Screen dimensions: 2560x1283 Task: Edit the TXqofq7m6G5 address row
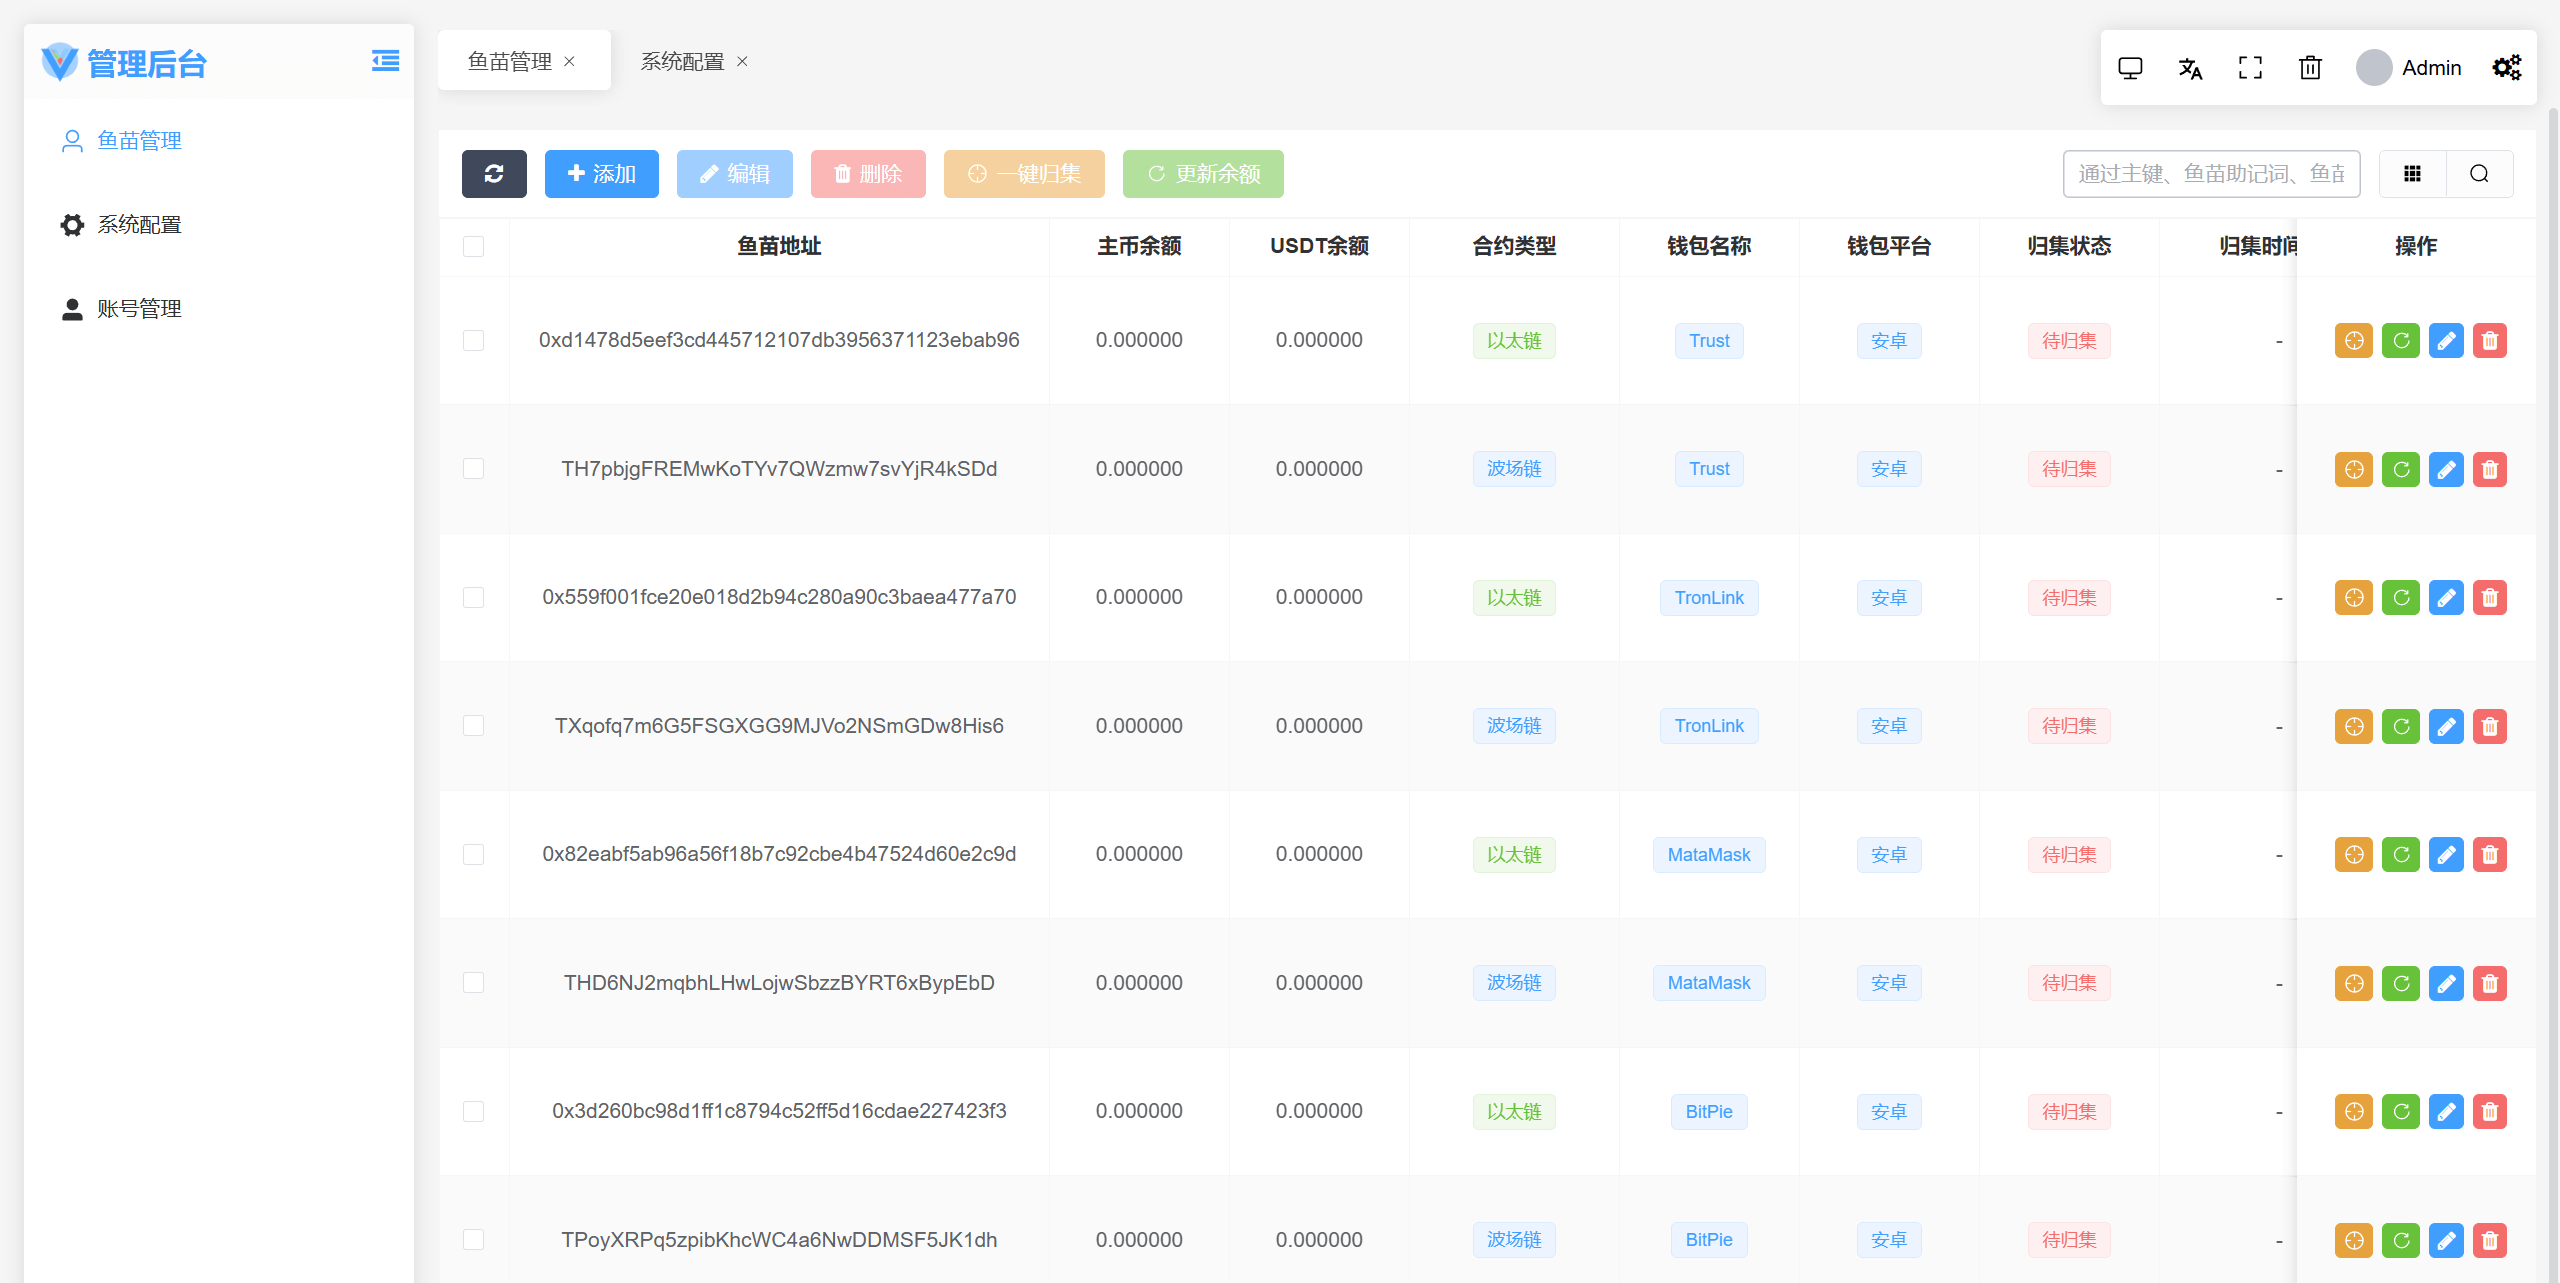point(2446,726)
